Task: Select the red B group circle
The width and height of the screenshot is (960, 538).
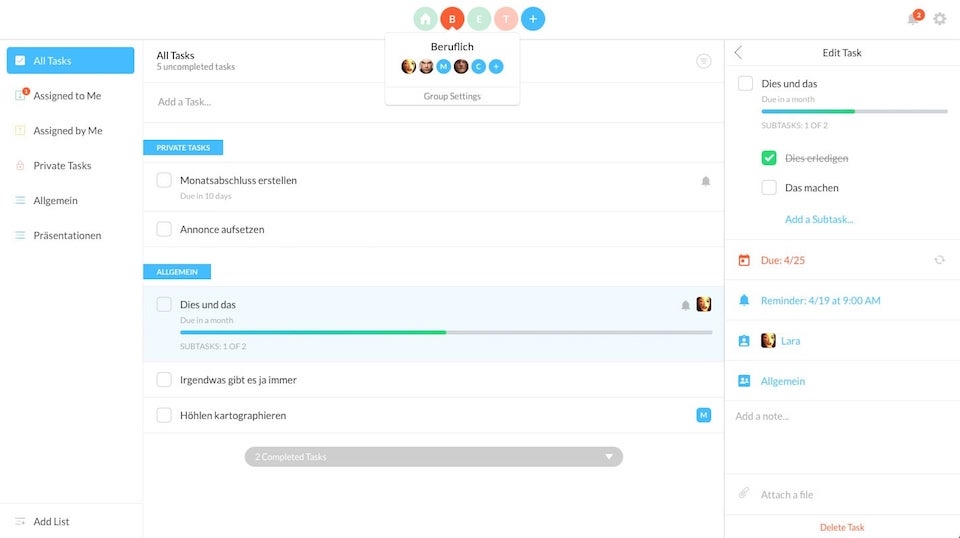Action: click(x=452, y=19)
